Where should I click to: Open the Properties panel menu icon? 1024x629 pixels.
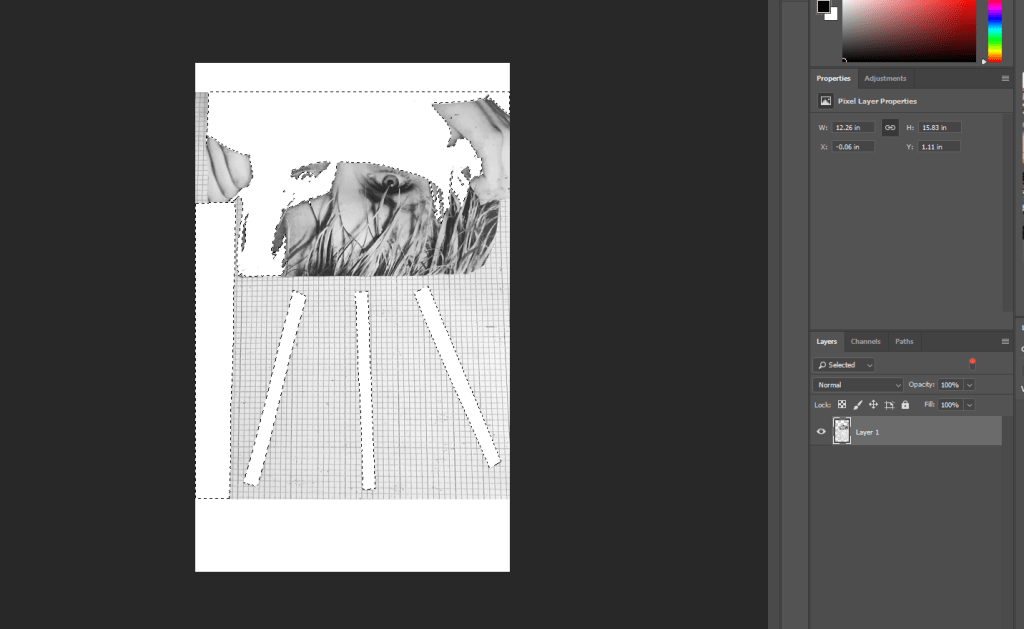tap(1005, 78)
